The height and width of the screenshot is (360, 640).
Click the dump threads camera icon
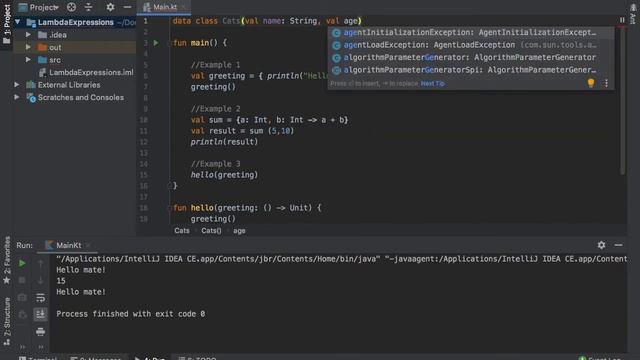(22, 298)
